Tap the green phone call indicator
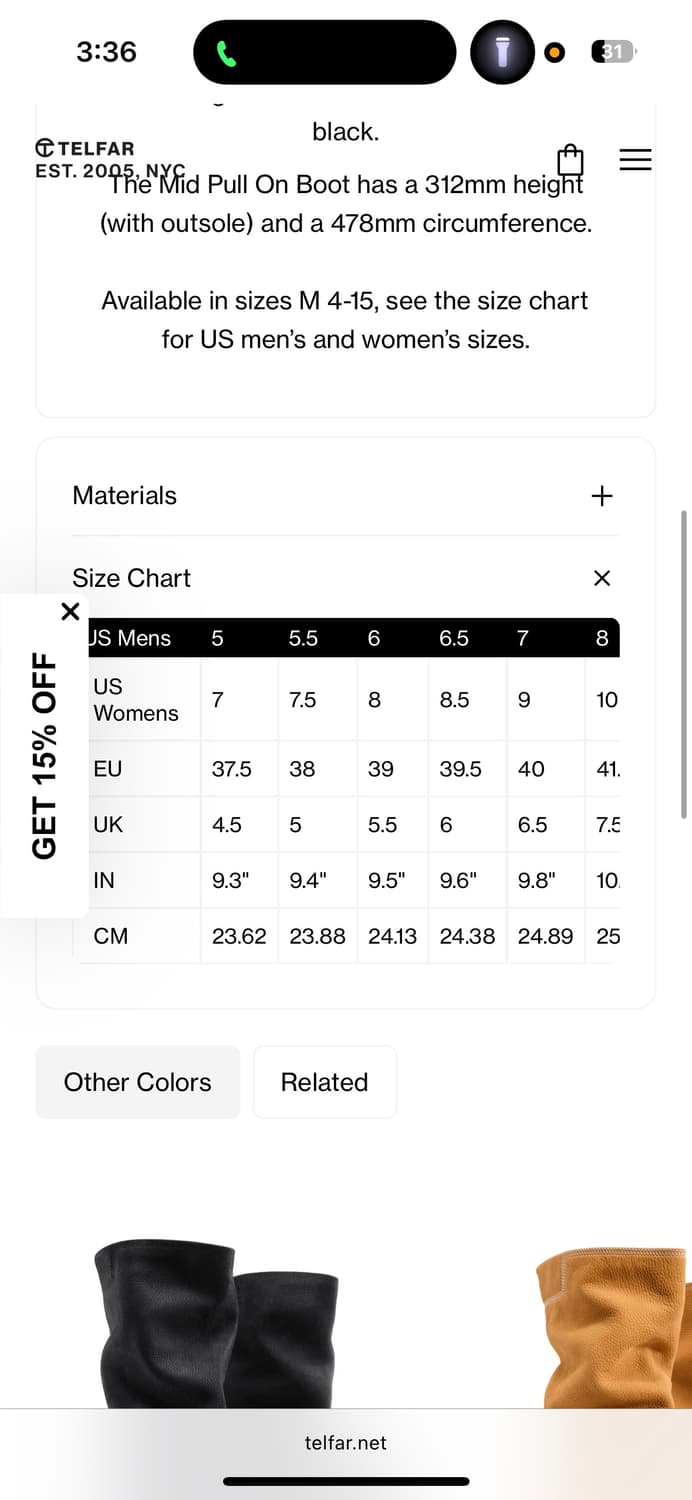The image size is (692, 1500). point(227,53)
